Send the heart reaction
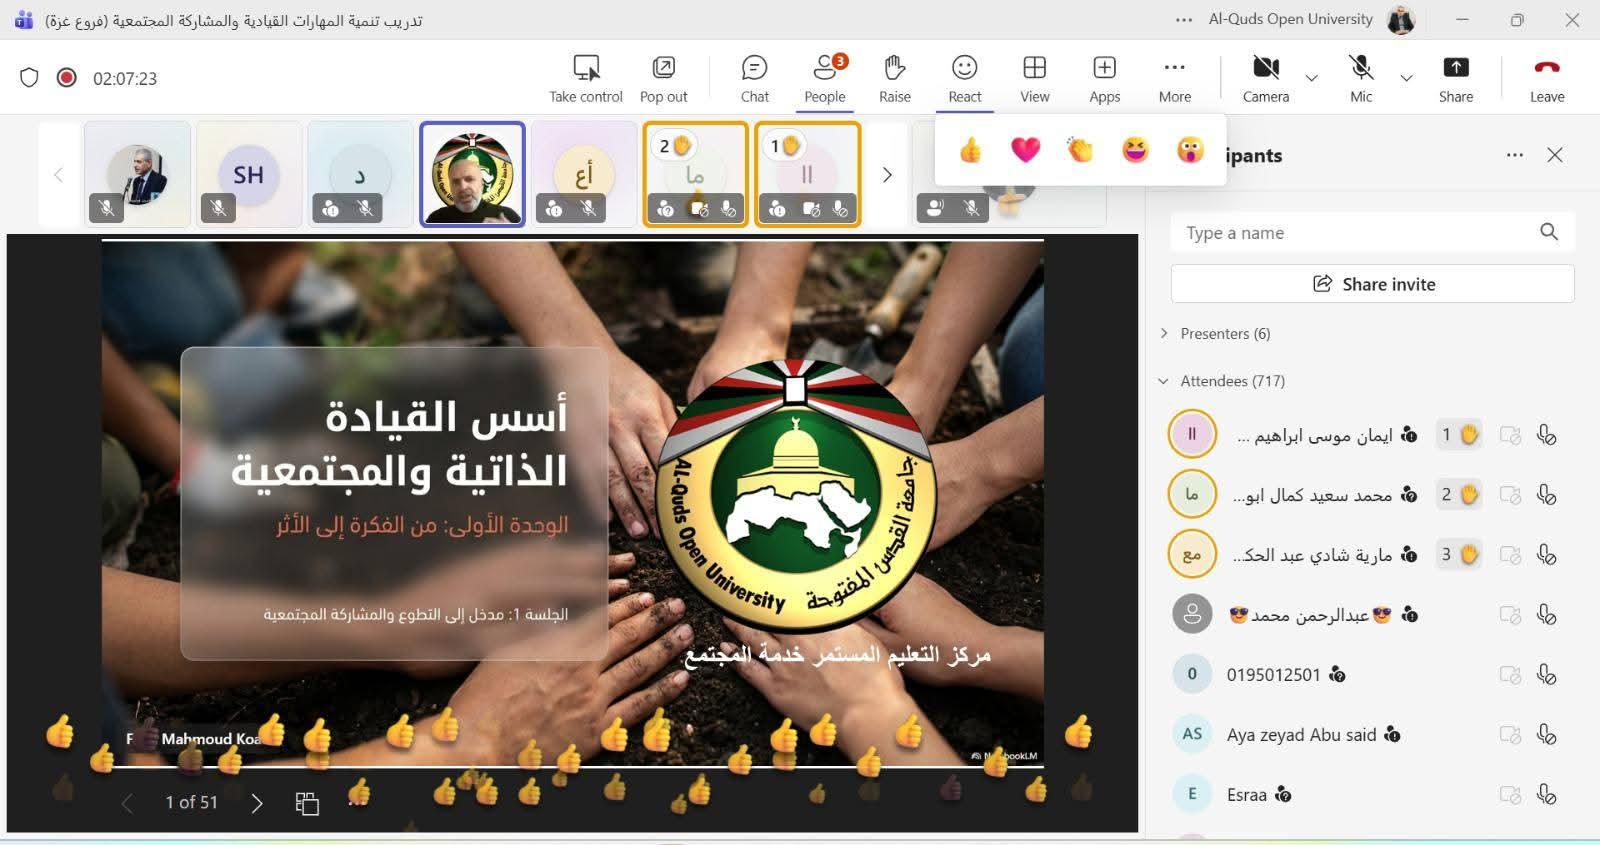 tap(1025, 150)
